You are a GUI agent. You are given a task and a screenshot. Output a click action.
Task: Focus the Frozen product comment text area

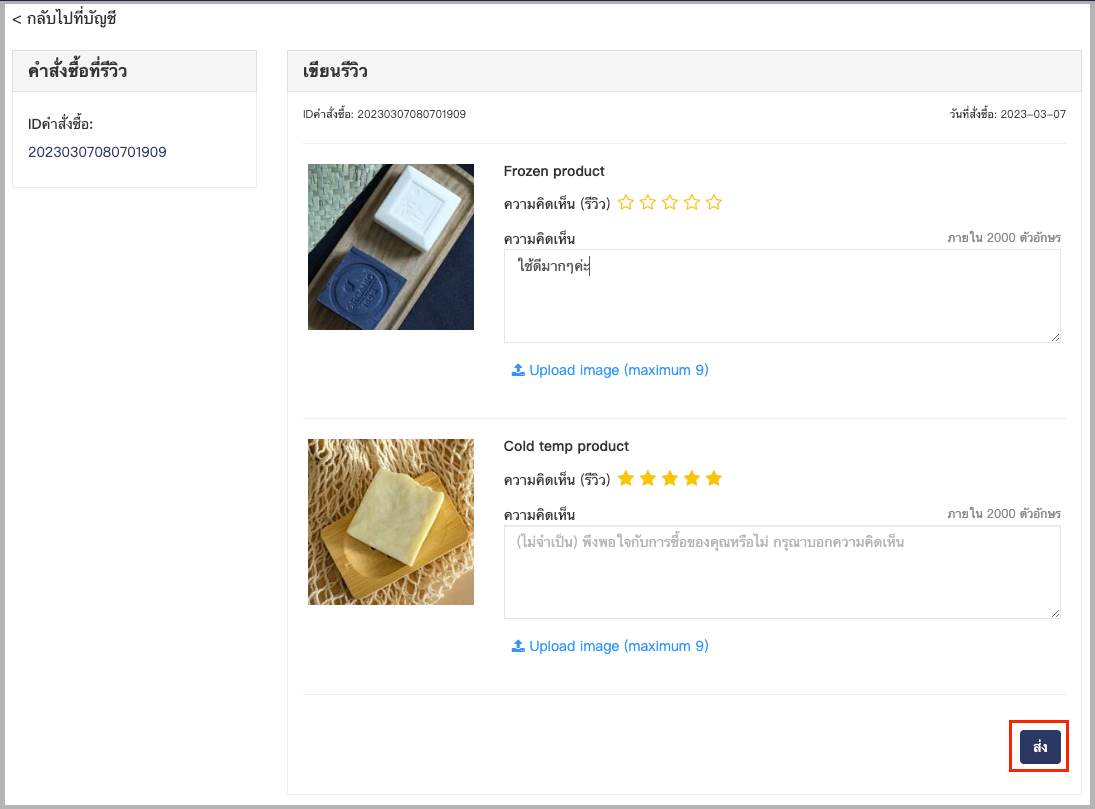click(782, 296)
